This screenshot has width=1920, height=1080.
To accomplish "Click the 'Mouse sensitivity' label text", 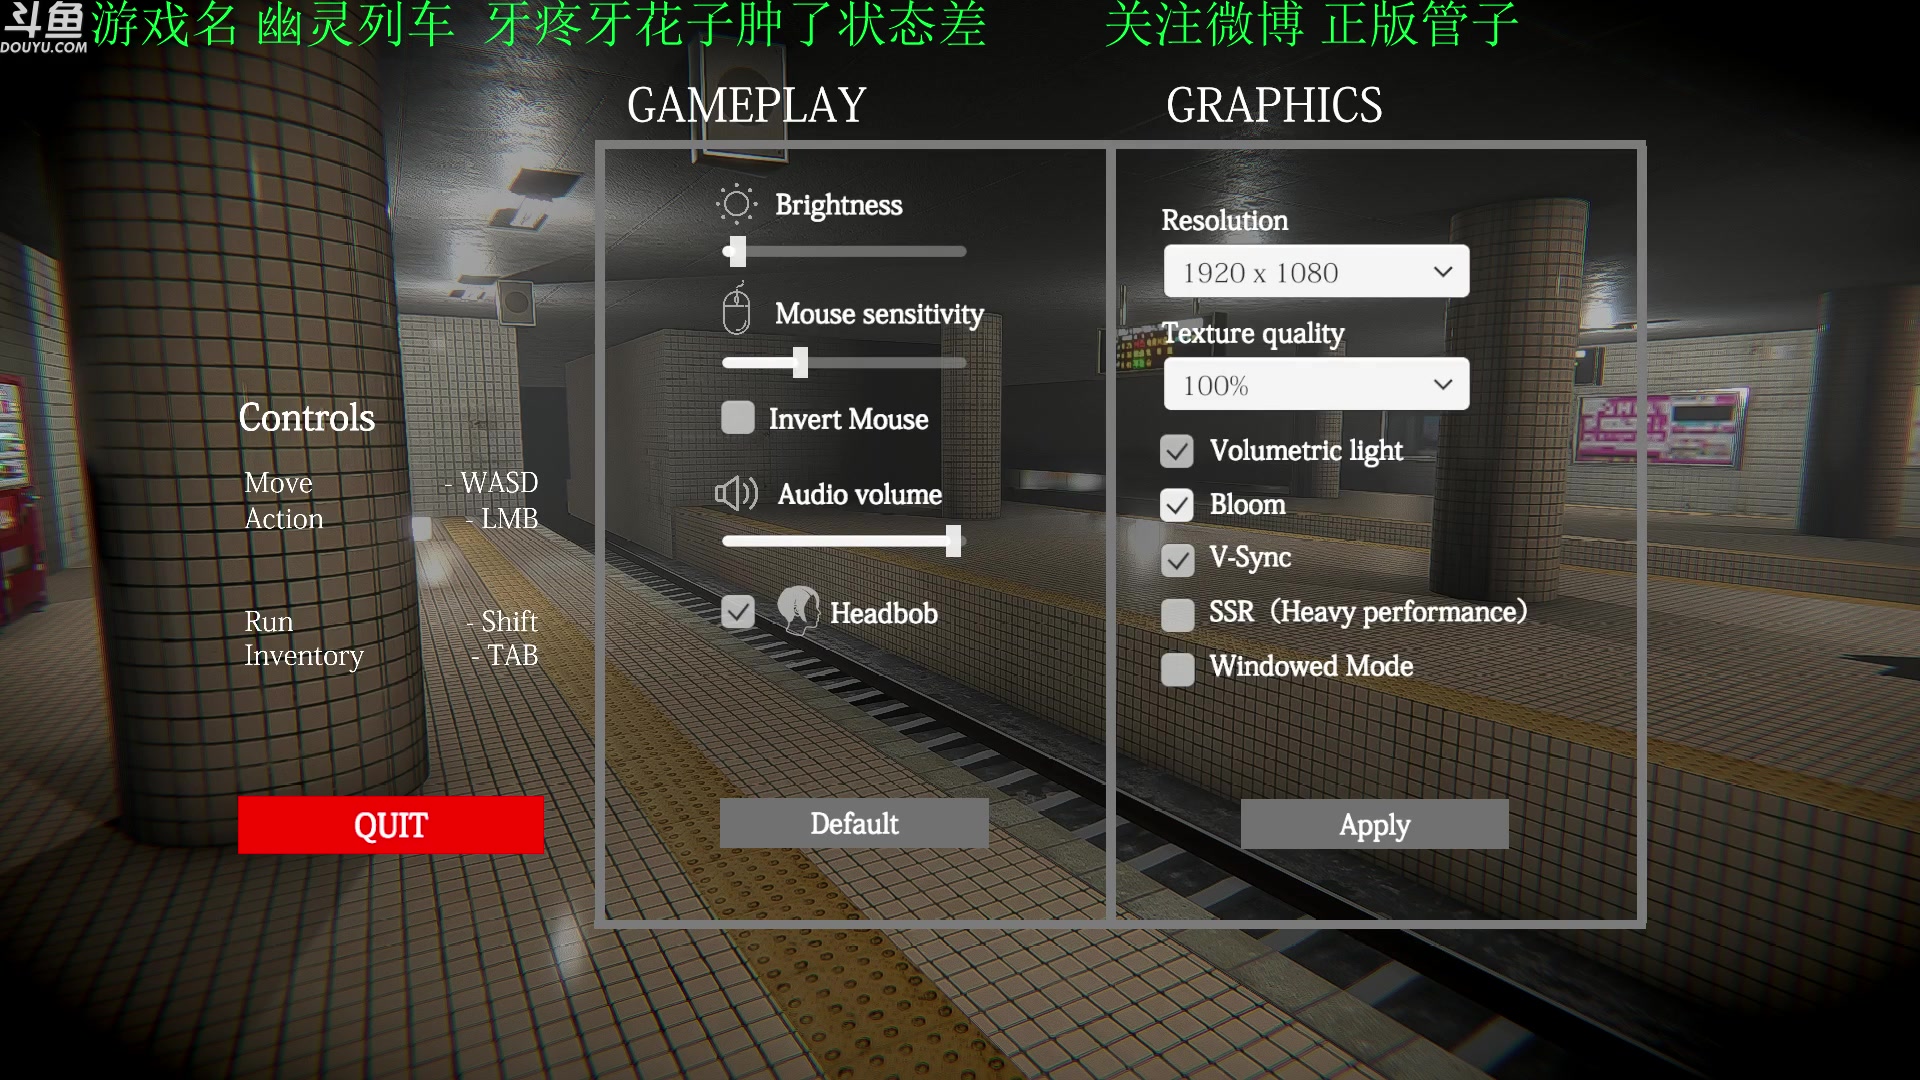I will point(880,314).
